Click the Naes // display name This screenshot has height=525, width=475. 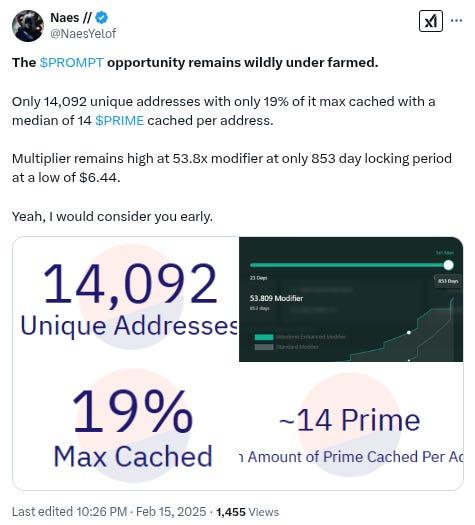pos(70,17)
